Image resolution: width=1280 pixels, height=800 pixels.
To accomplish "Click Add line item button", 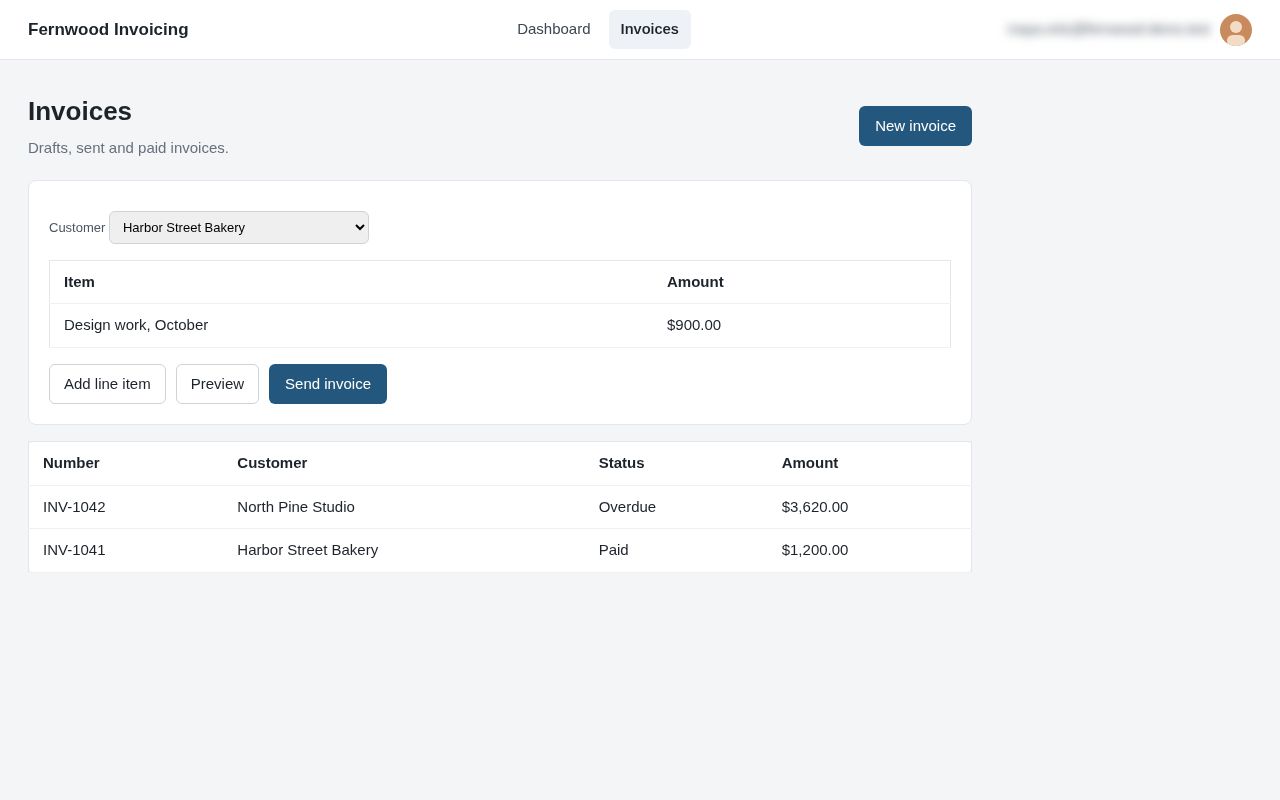I will coord(107,384).
